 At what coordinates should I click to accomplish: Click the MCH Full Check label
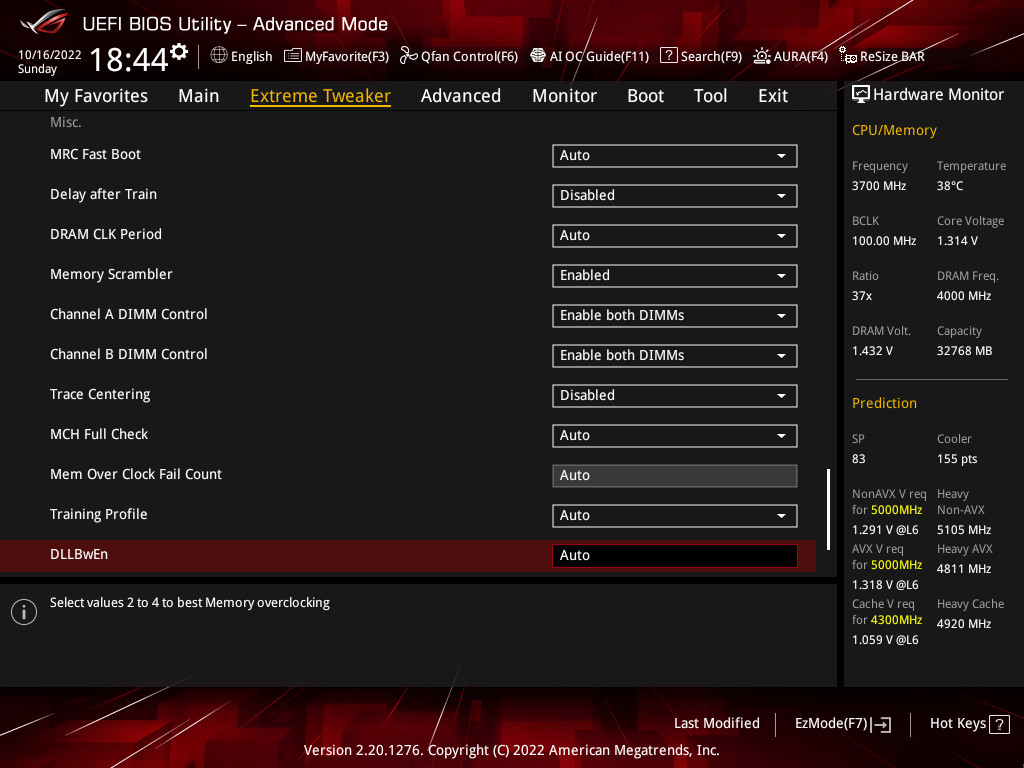point(99,434)
